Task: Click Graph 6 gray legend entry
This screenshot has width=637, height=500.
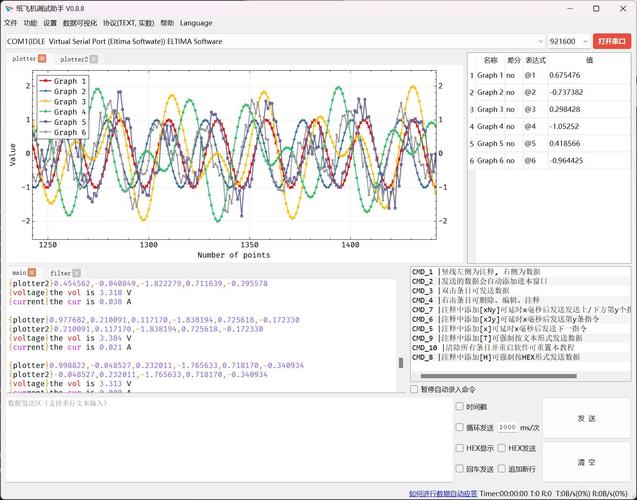Action: [63, 132]
